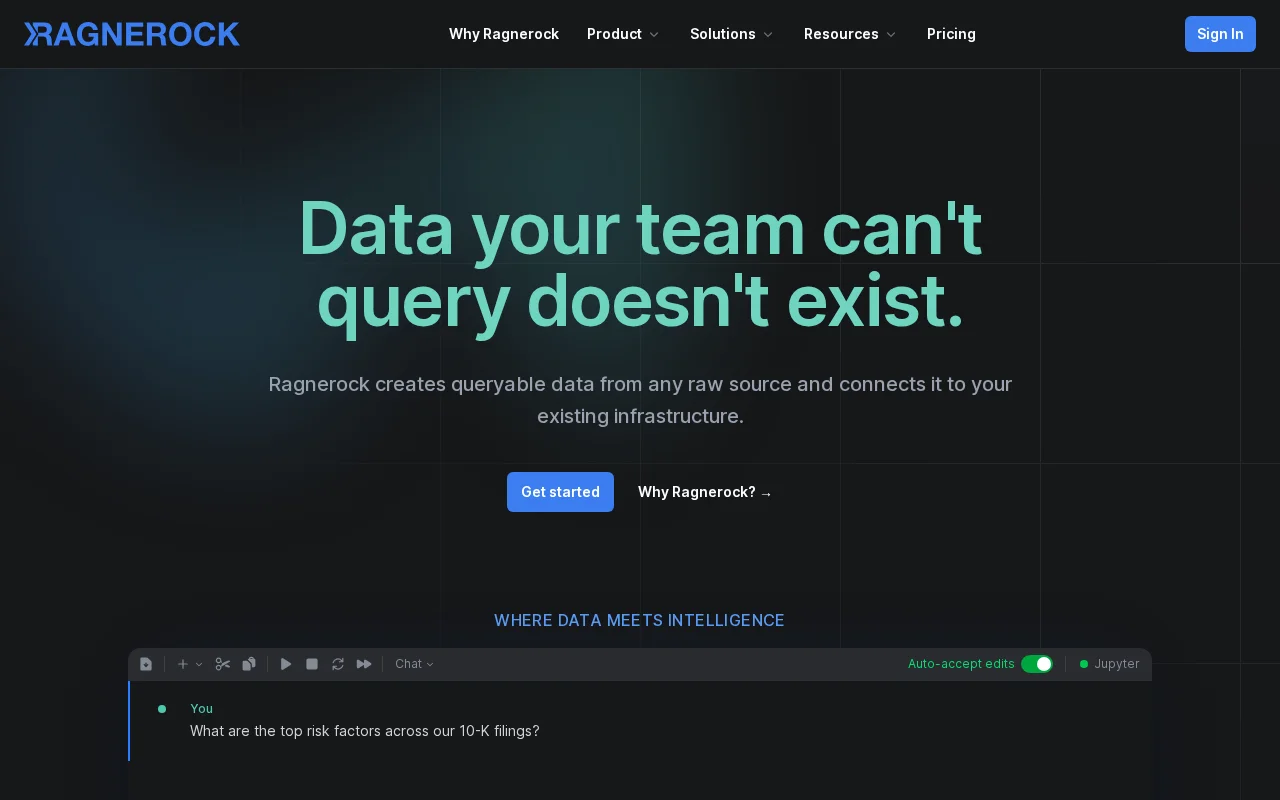Expand the Solutions menu
The image size is (1280, 800).
point(731,34)
